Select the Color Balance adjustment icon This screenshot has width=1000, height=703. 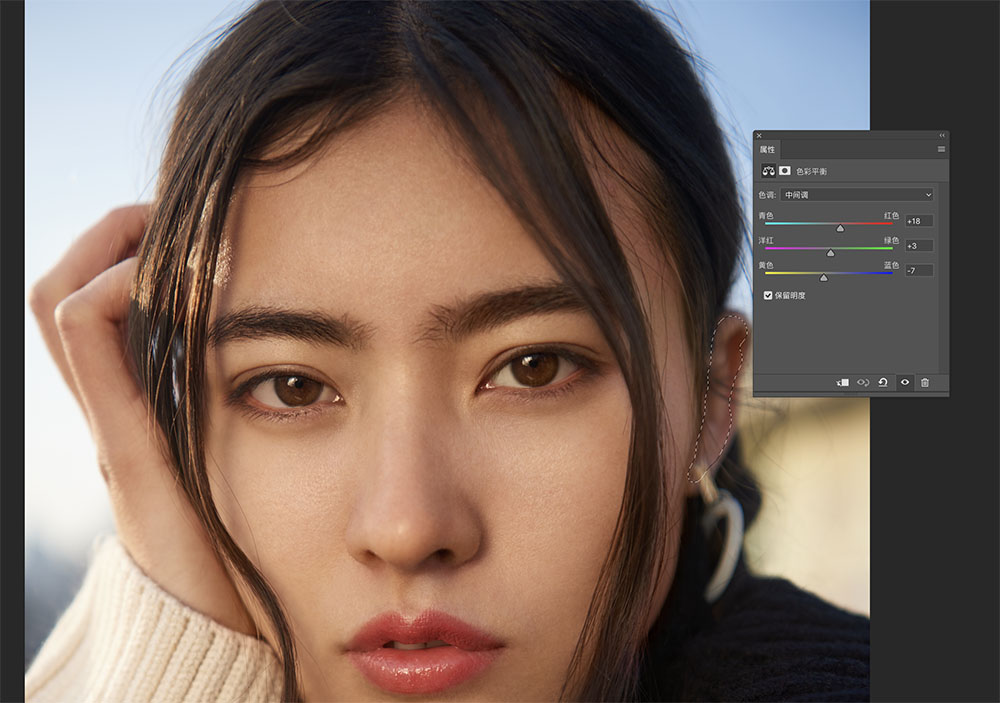click(768, 171)
